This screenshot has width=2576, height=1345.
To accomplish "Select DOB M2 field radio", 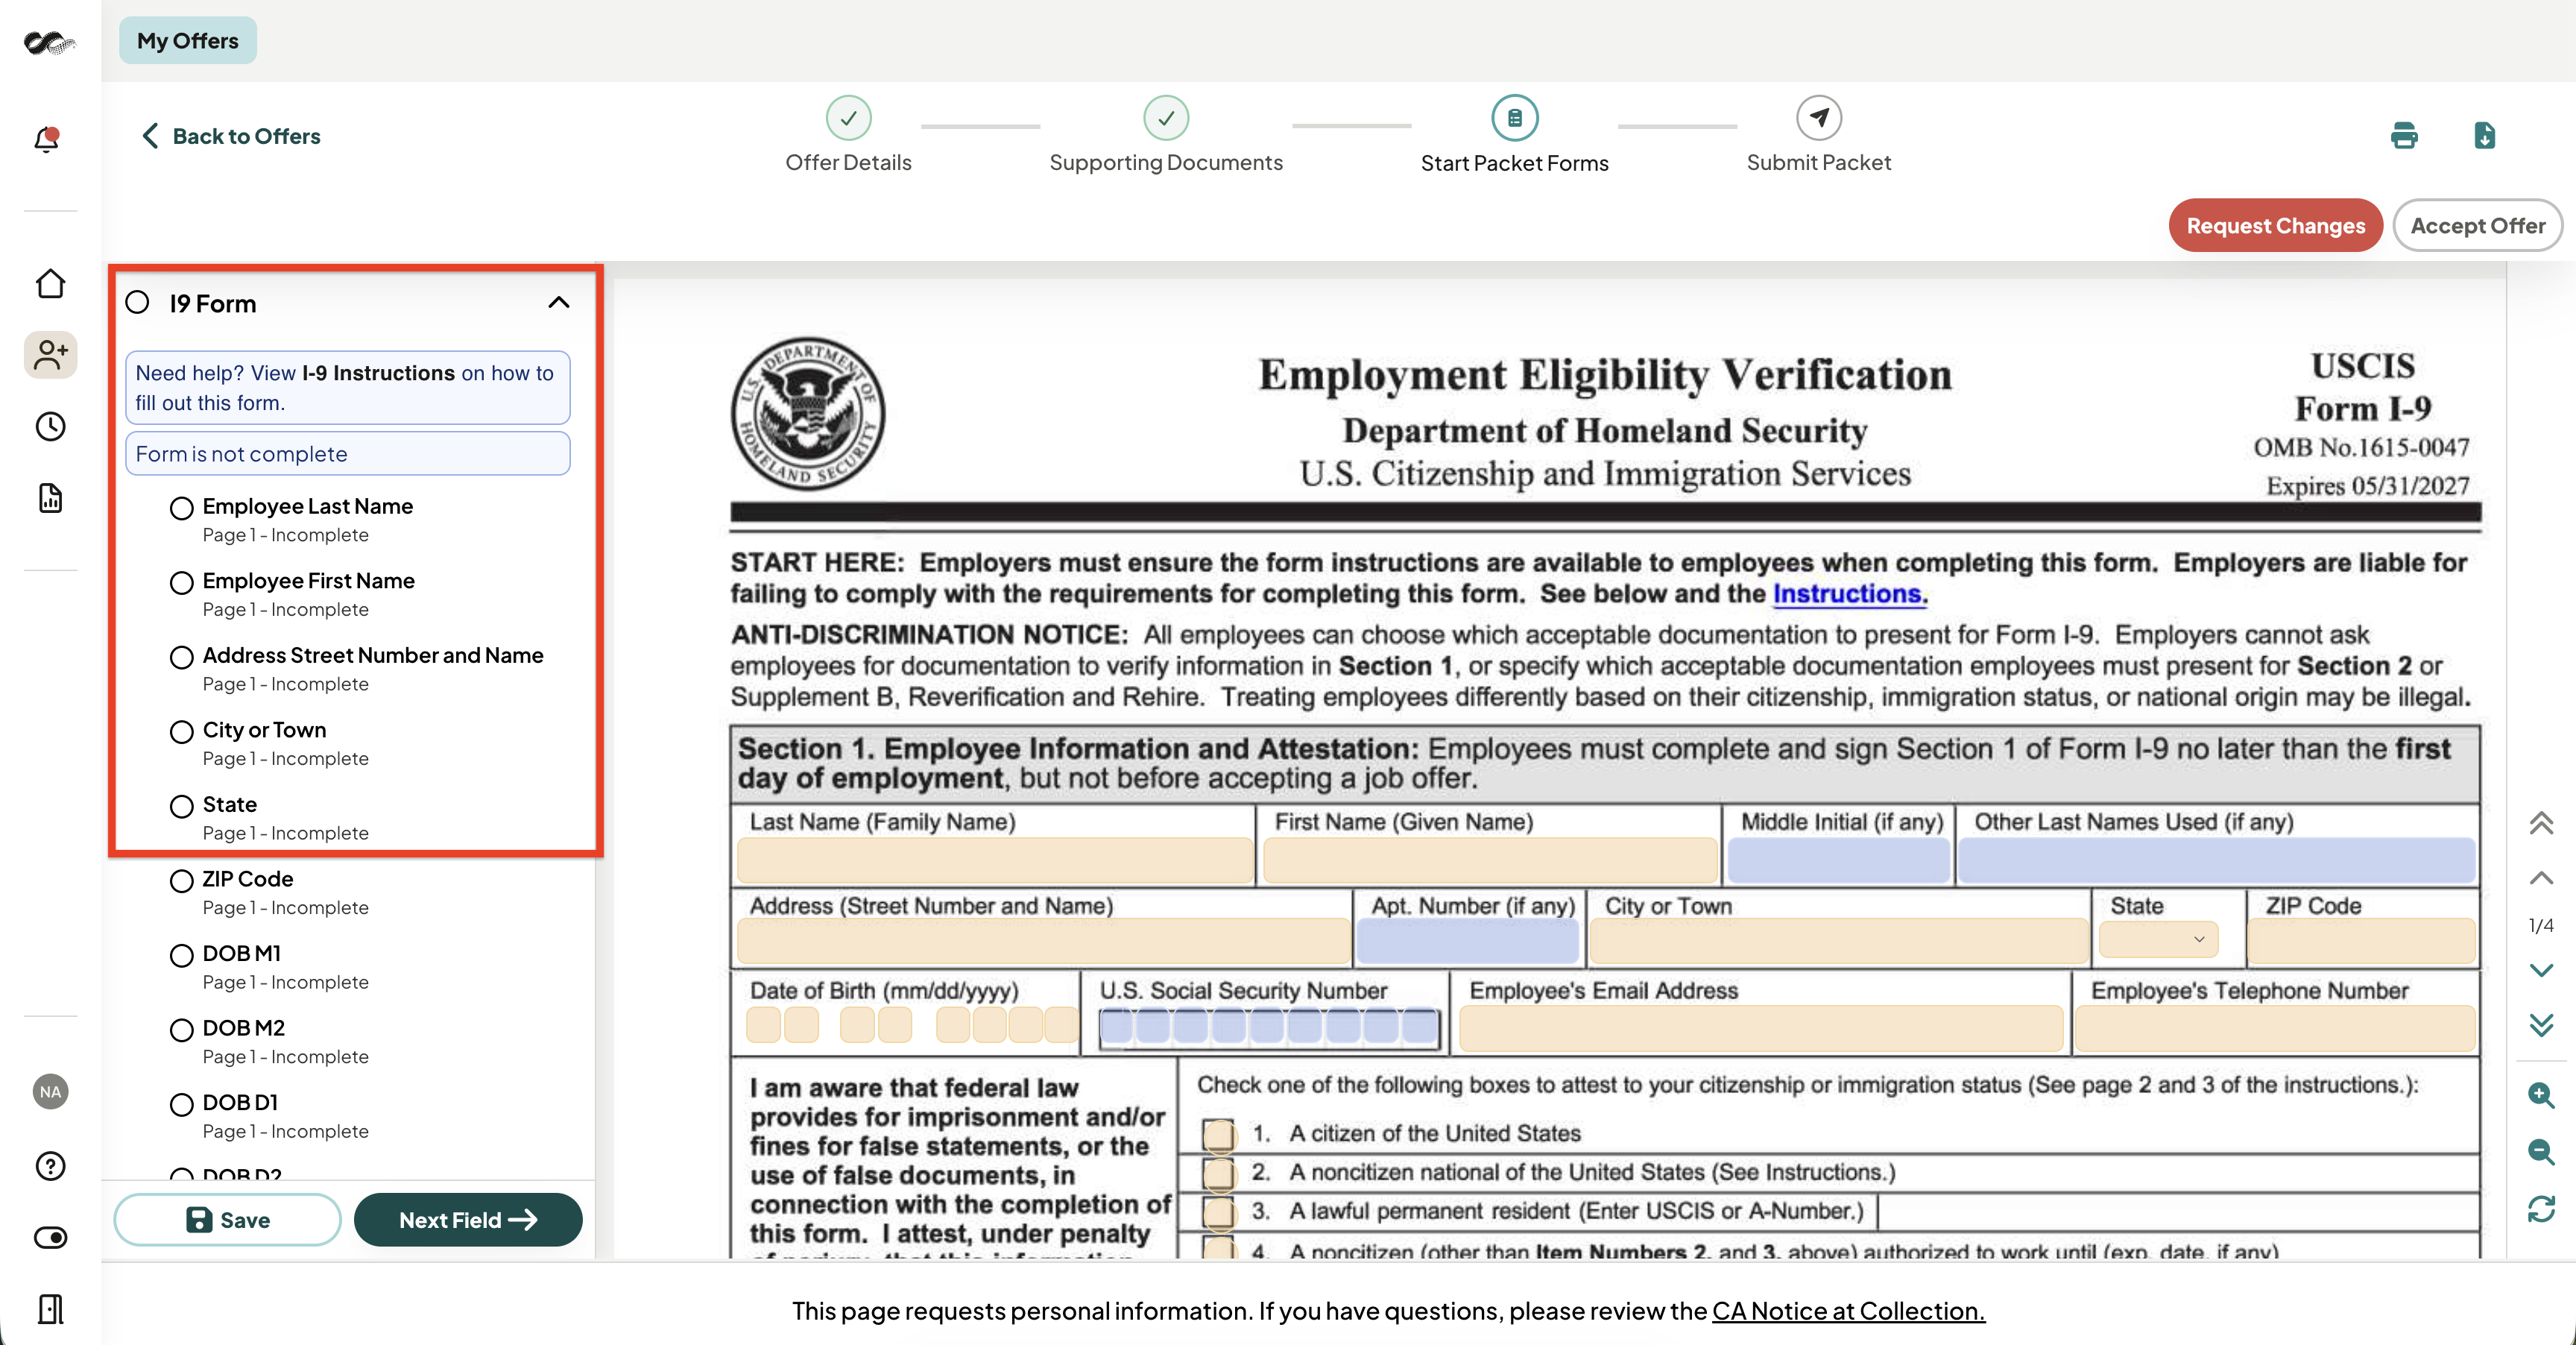I will tap(181, 1030).
